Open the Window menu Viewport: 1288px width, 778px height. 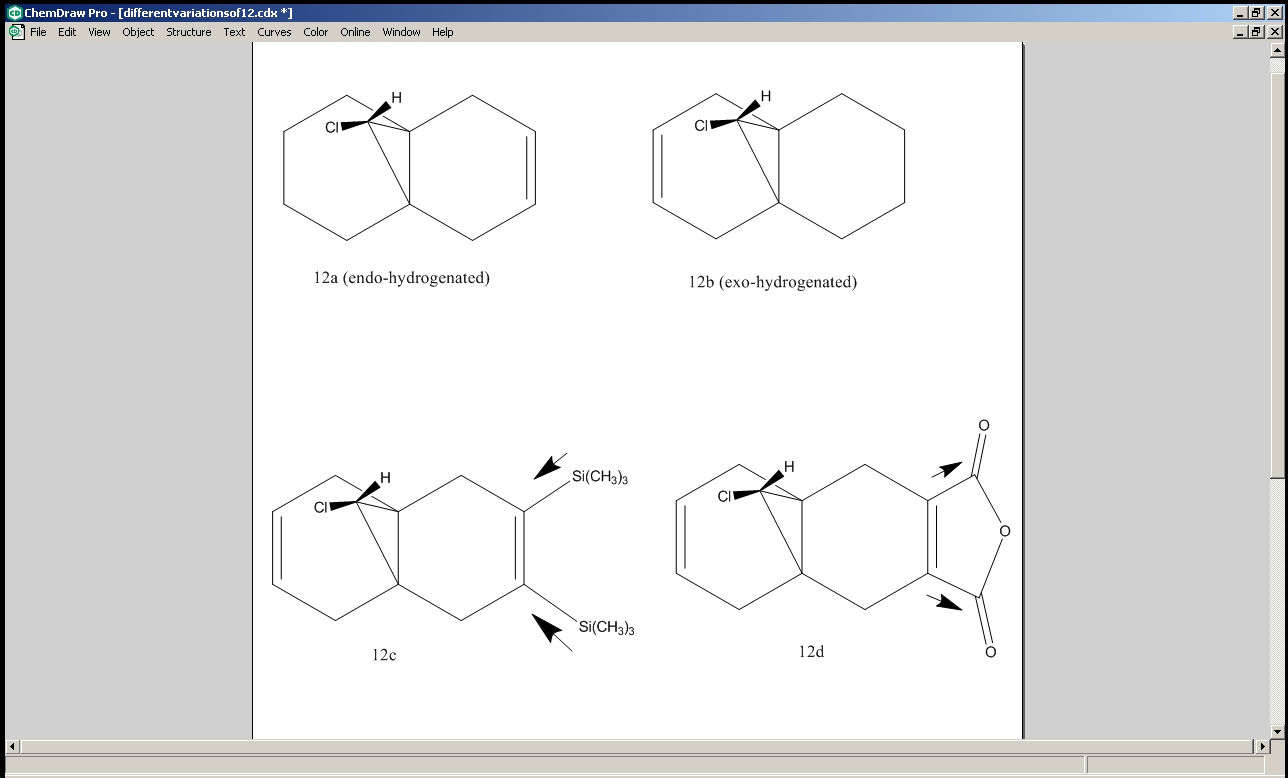401,32
